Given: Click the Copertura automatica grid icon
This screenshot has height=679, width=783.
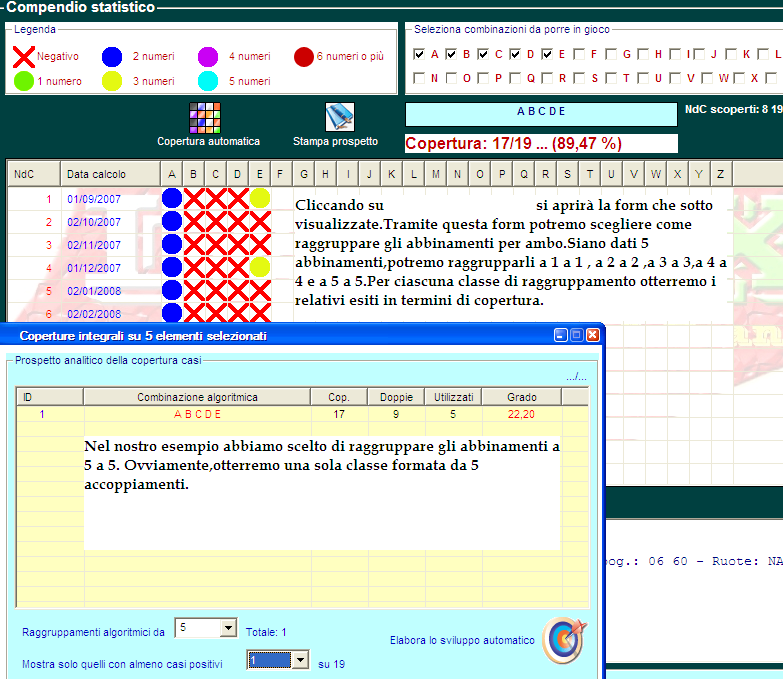Looking at the screenshot, I should (x=205, y=118).
